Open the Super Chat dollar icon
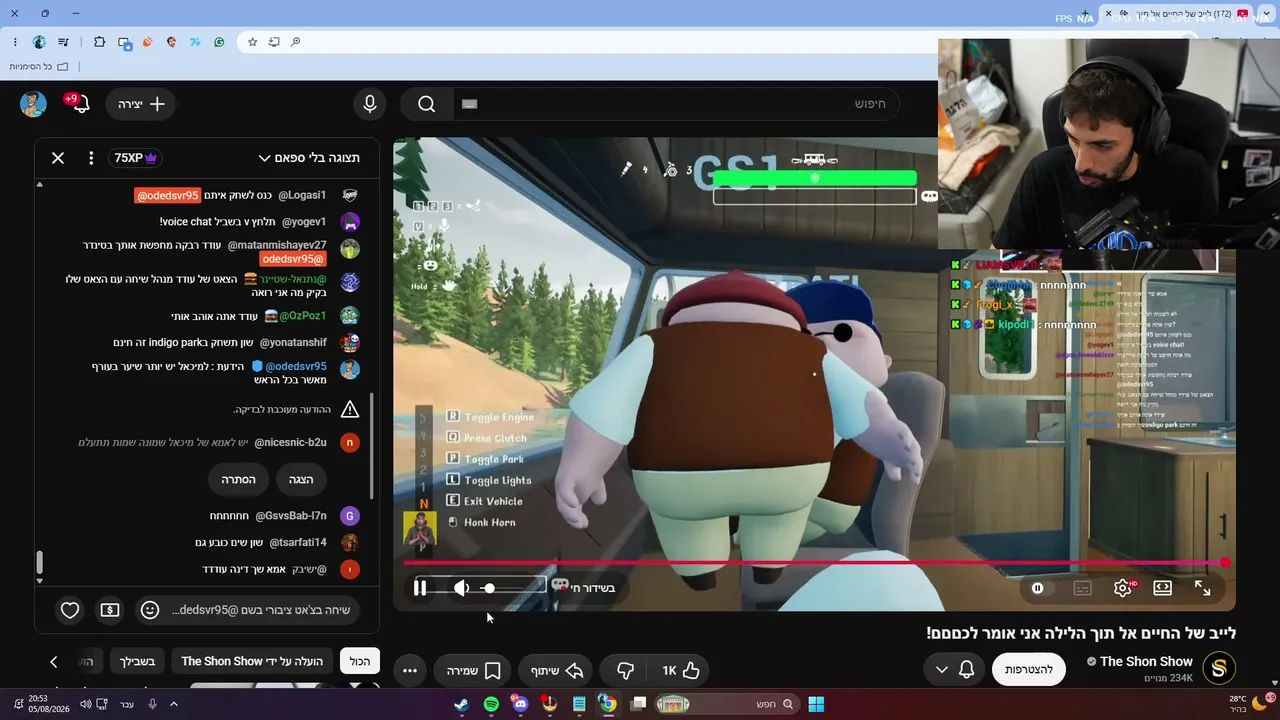 coord(110,610)
